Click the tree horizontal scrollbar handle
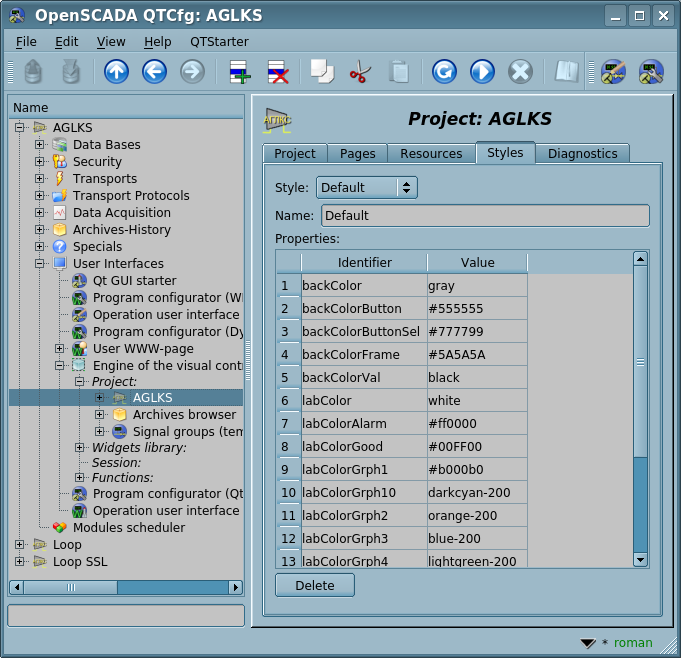 click(70, 588)
